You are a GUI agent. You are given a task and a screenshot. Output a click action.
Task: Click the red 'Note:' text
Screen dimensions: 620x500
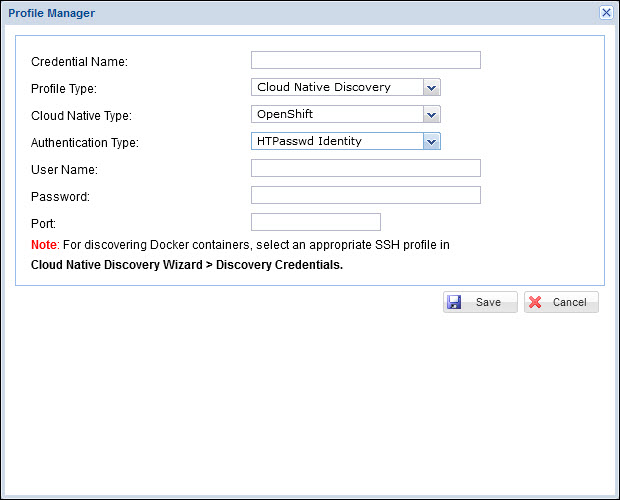point(45,245)
